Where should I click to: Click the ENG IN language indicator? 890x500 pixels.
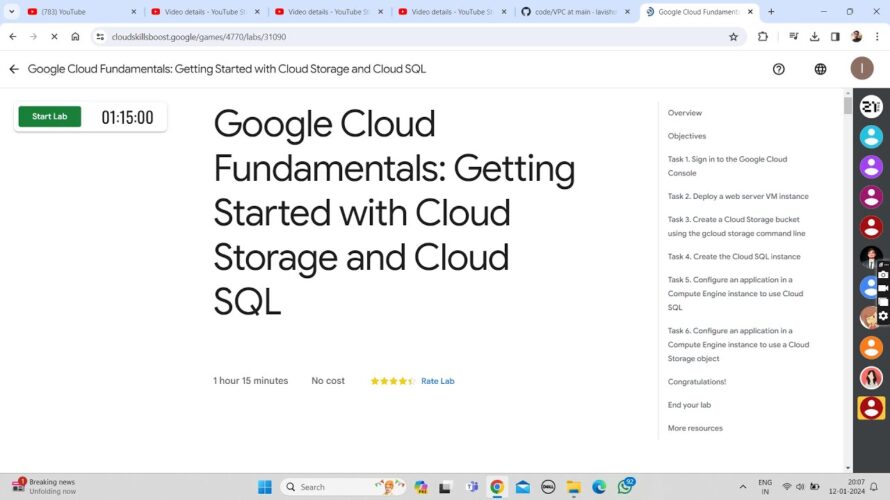tap(765, 487)
